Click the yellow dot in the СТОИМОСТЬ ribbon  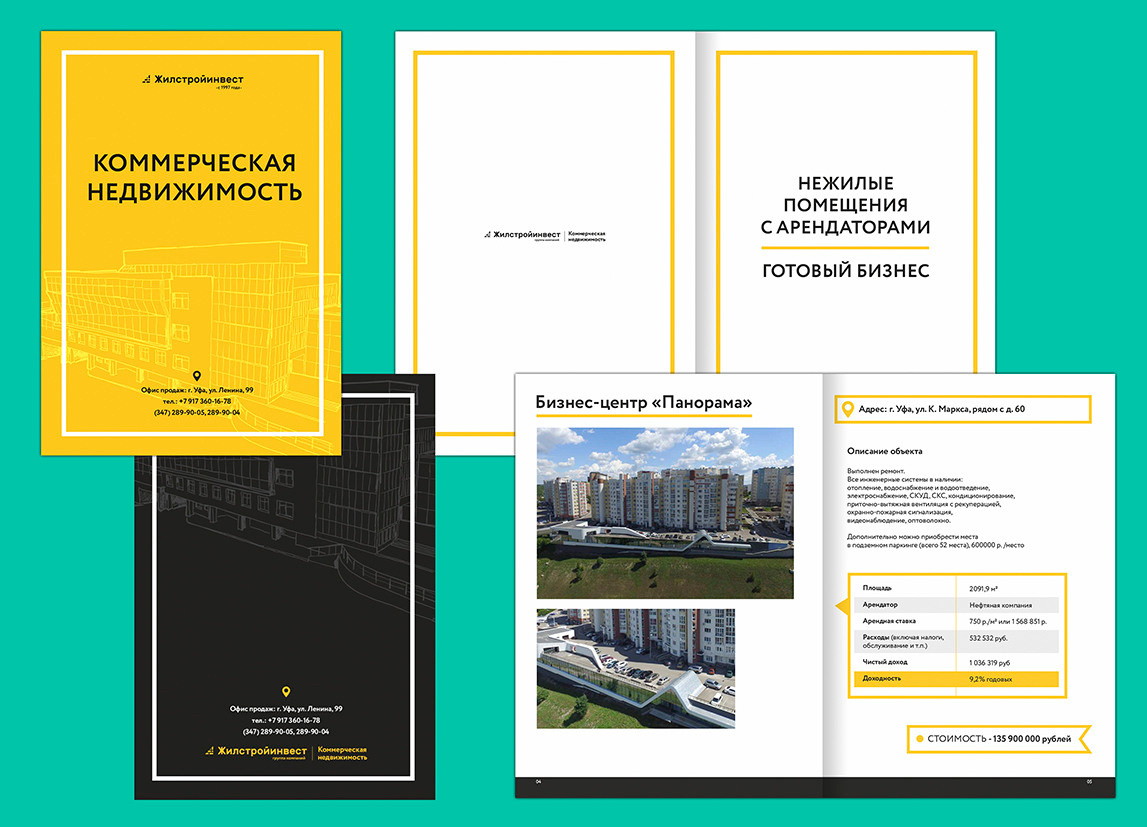pos(919,738)
